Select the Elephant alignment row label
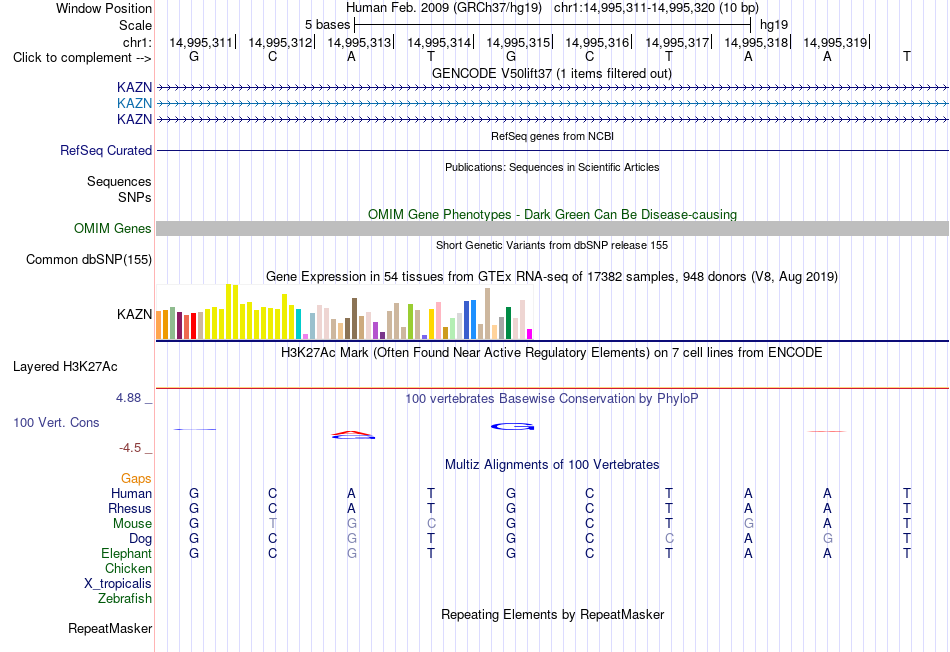Image resolution: width=950 pixels, height=652 pixels. coord(126,553)
